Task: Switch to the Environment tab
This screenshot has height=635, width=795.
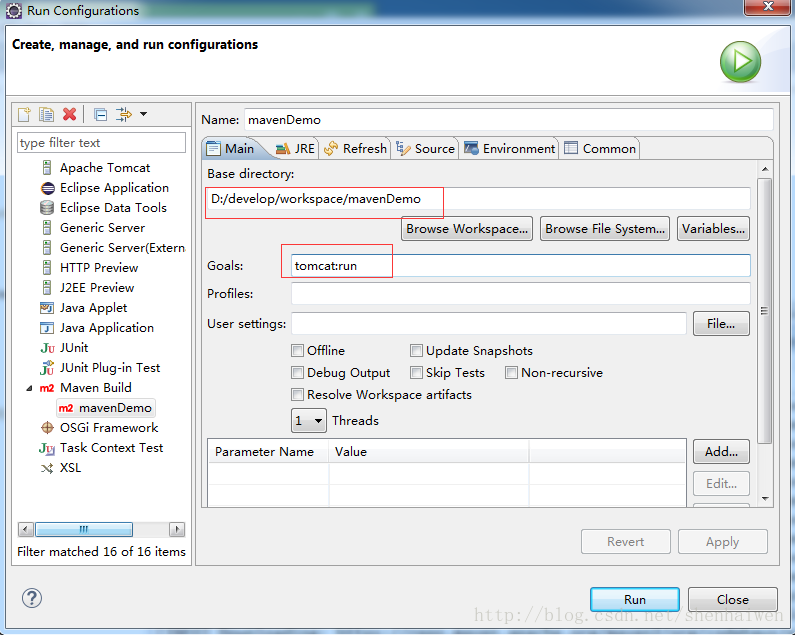Action: point(509,149)
